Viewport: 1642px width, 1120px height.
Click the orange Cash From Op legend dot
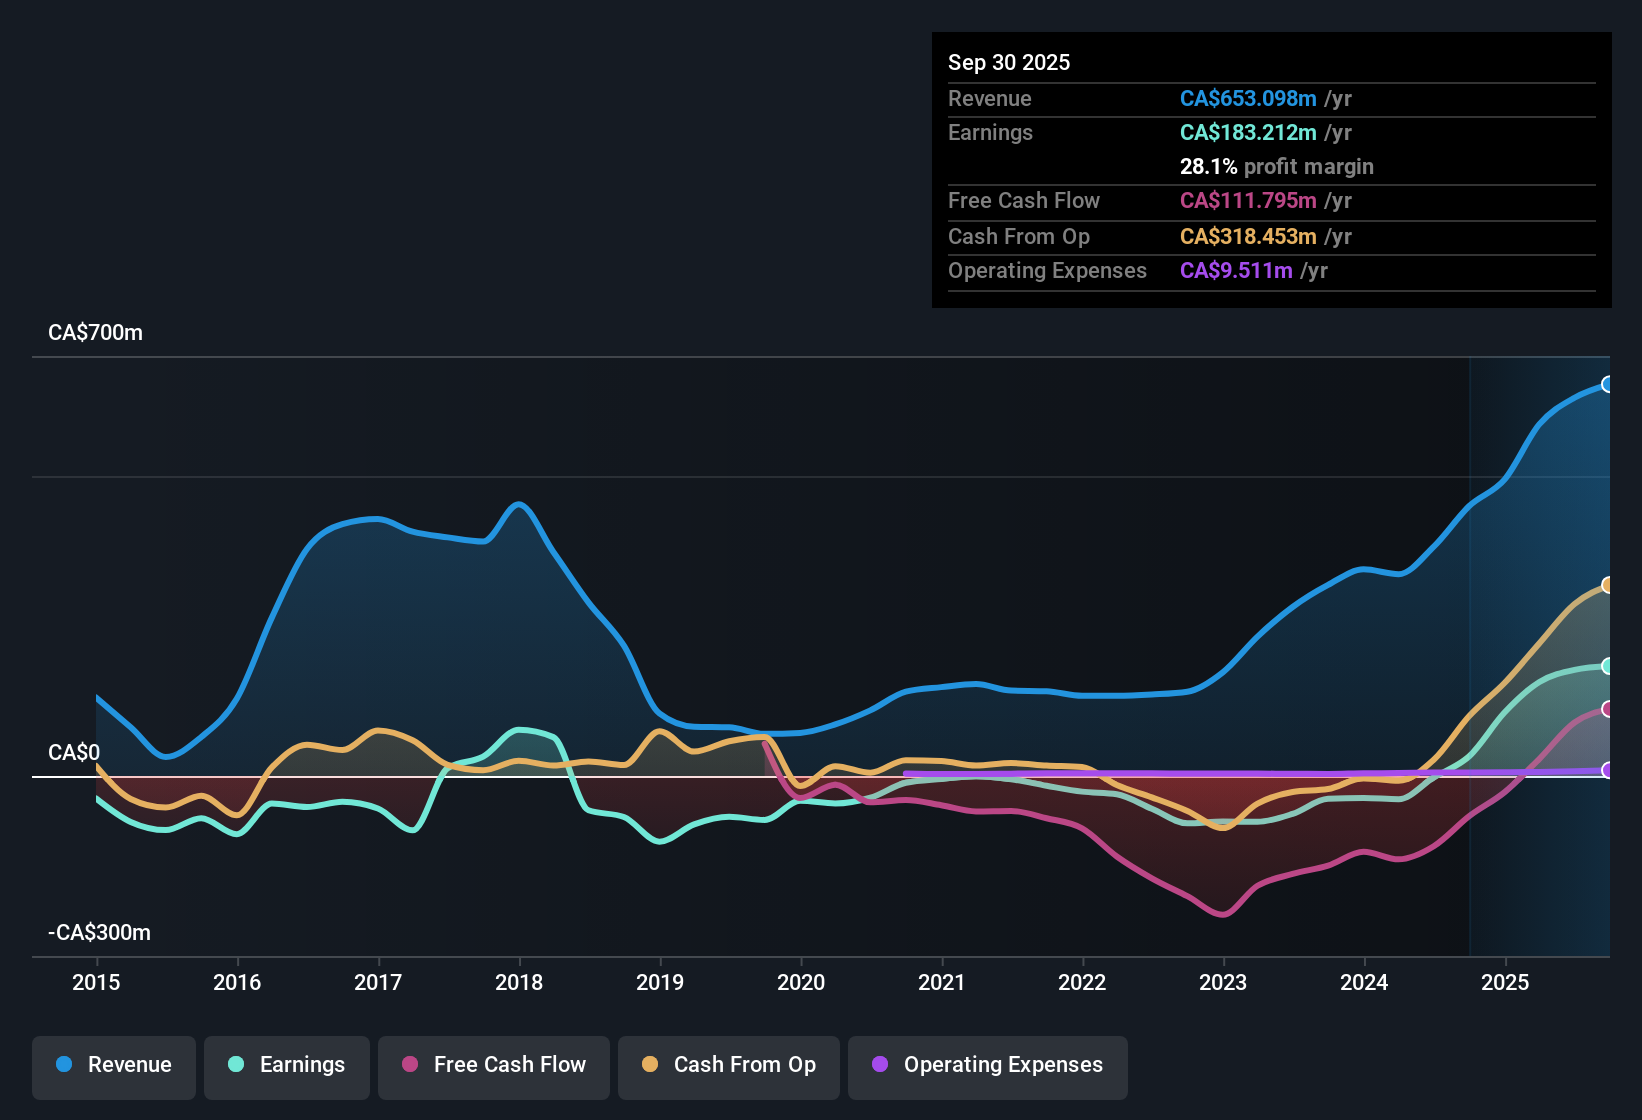(x=650, y=1064)
